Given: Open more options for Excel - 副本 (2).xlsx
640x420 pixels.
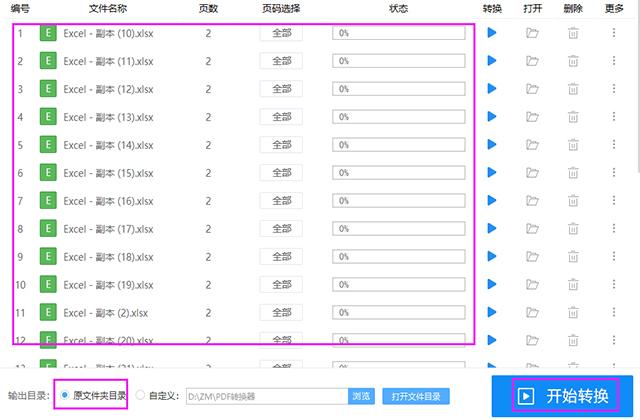Looking at the screenshot, I should pyautogui.click(x=613, y=312).
